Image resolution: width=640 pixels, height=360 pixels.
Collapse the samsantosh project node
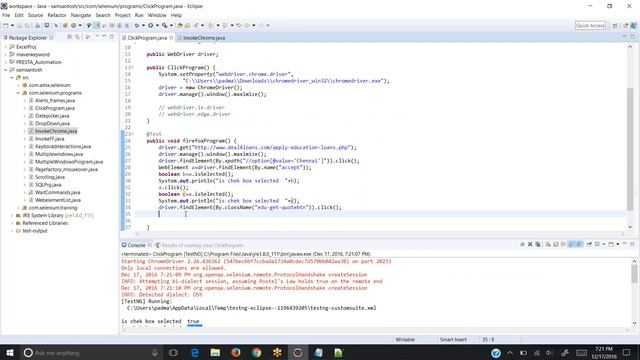[6, 70]
